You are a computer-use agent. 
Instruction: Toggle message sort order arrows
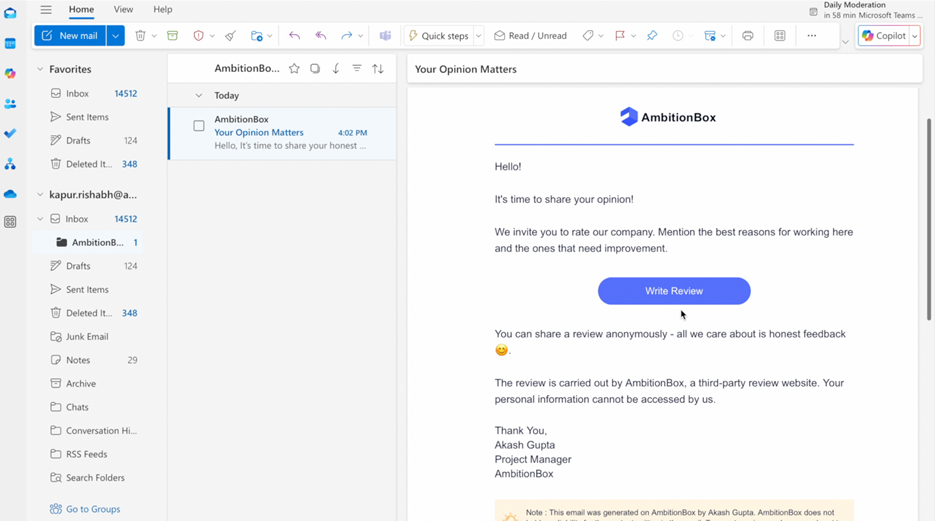[x=378, y=69]
